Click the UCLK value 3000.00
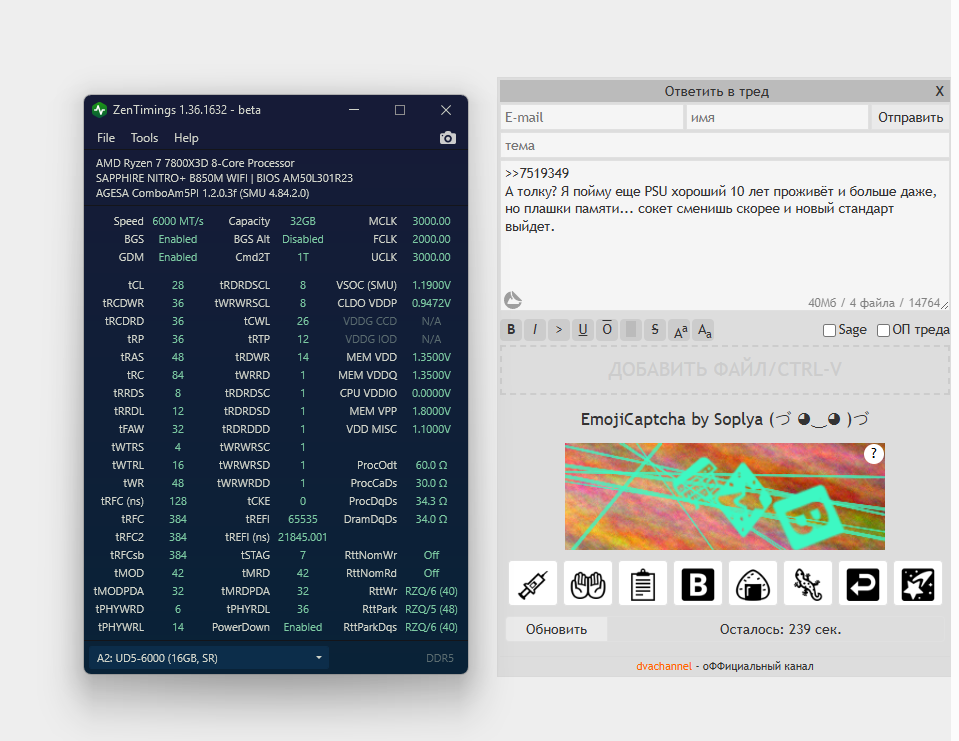The width and height of the screenshot is (959, 741). pyautogui.click(x=431, y=257)
